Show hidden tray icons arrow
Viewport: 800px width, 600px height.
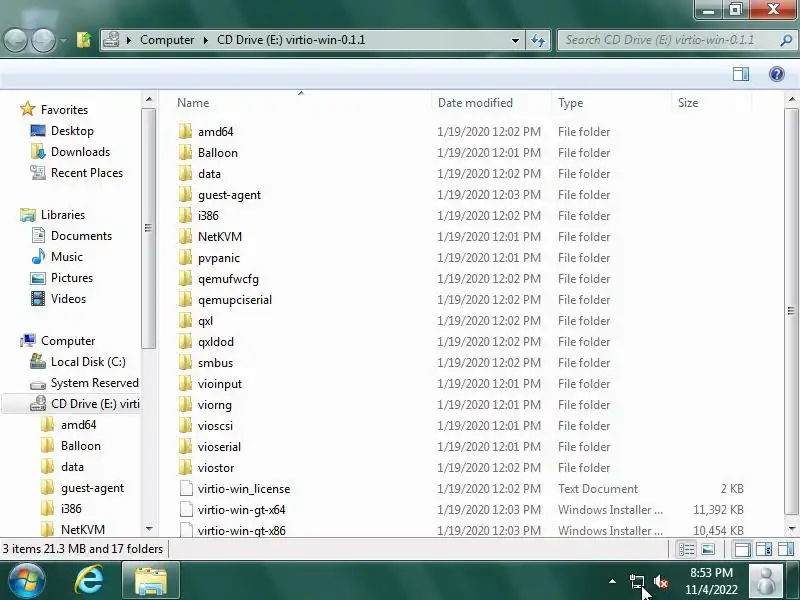(x=612, y=581)
